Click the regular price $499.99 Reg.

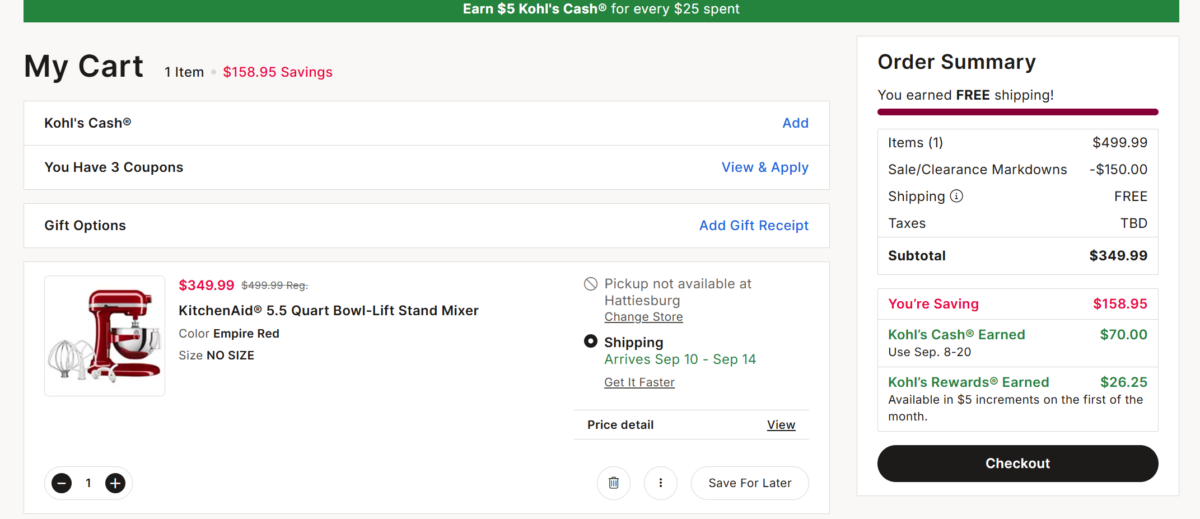coord(275,285)
